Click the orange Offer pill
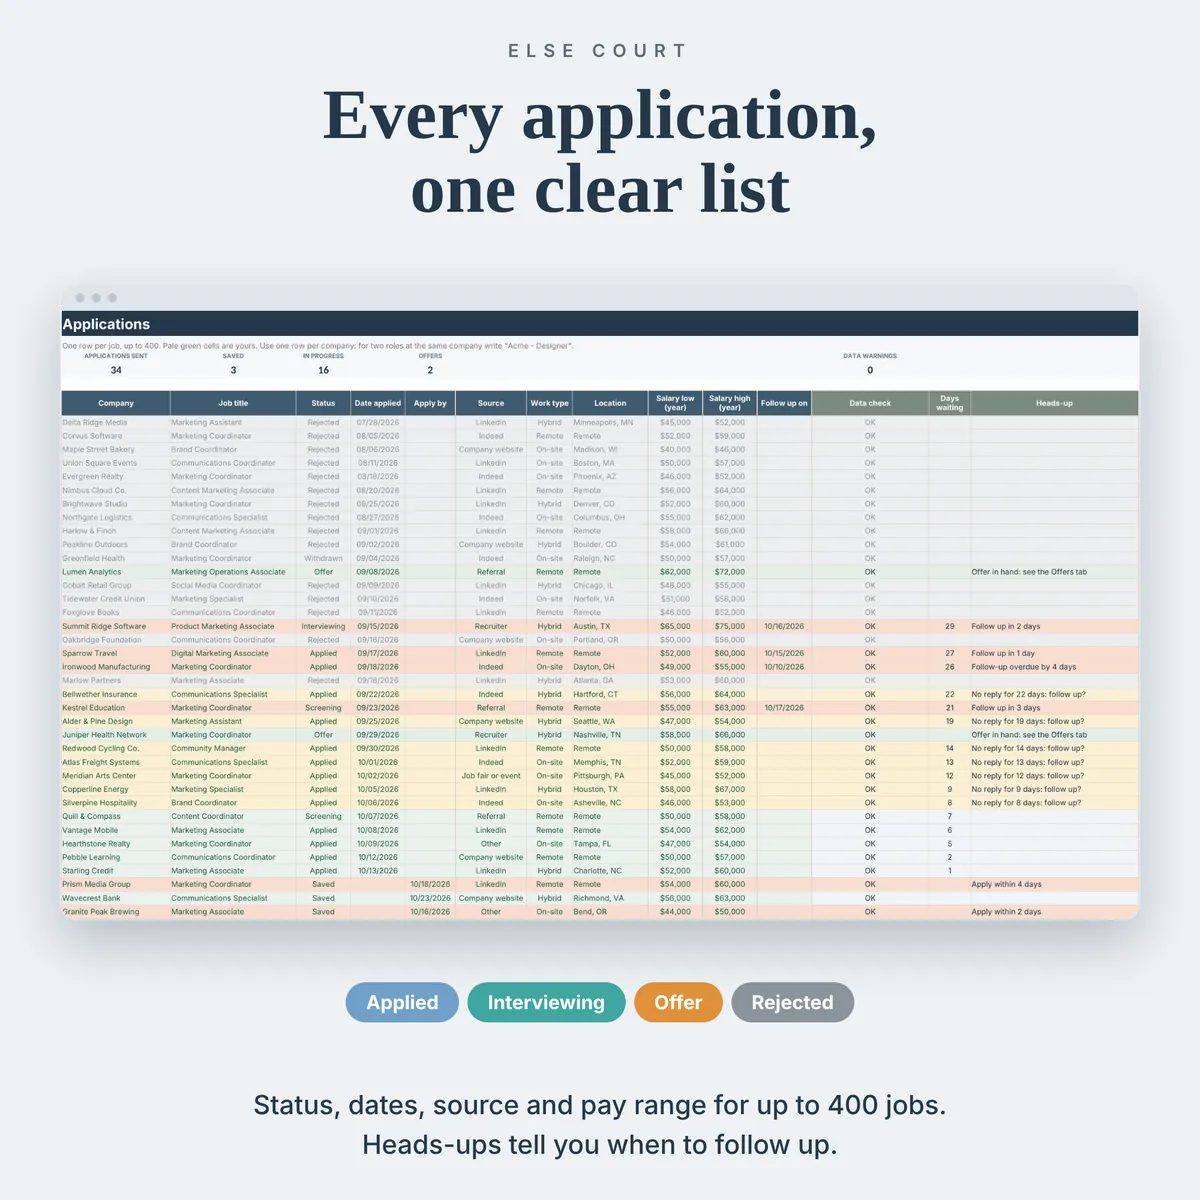Image resolution: width=1200 pixels, height=1200 pixels. (x=678, y=1002)
